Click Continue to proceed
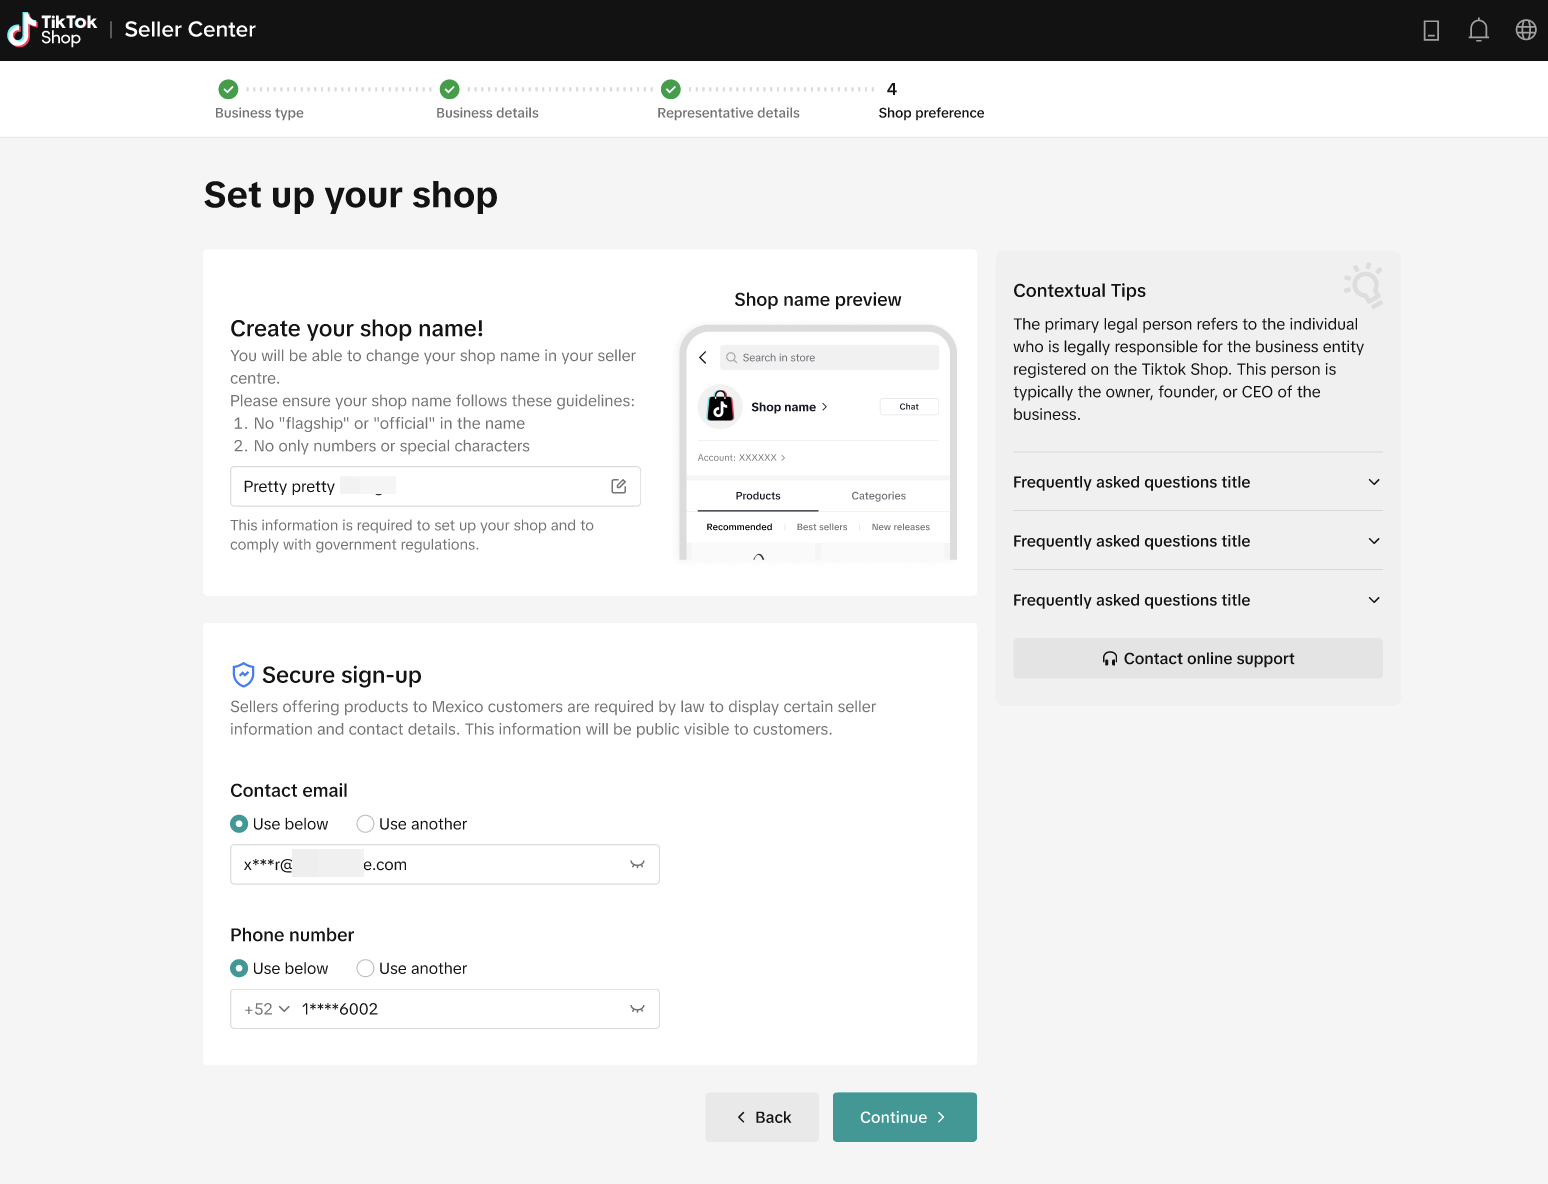 [x=904, y=1117]
